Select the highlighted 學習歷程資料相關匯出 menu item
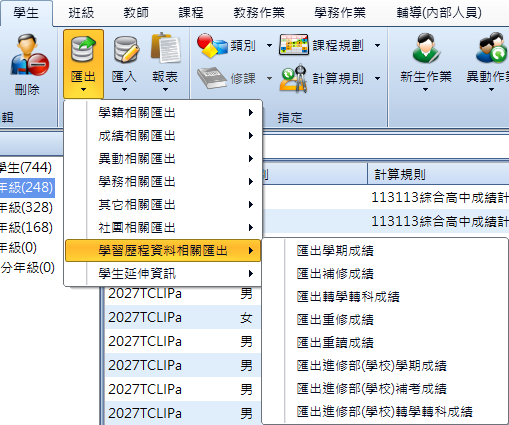The image size is (509, 425). pos(163,251)
